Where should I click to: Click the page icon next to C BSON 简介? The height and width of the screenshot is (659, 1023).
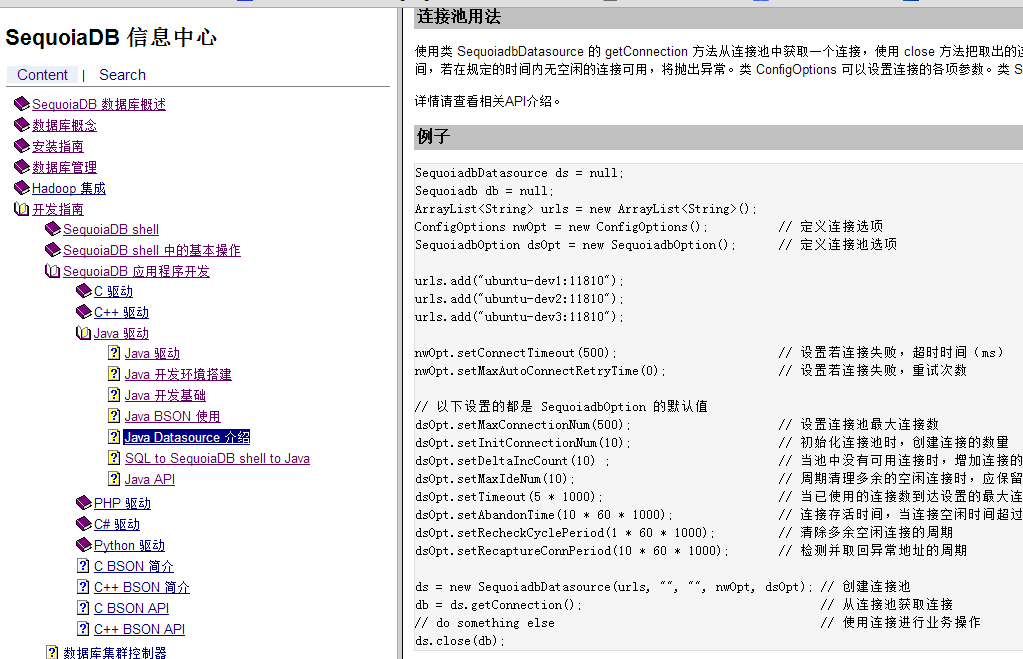point(84,566)
